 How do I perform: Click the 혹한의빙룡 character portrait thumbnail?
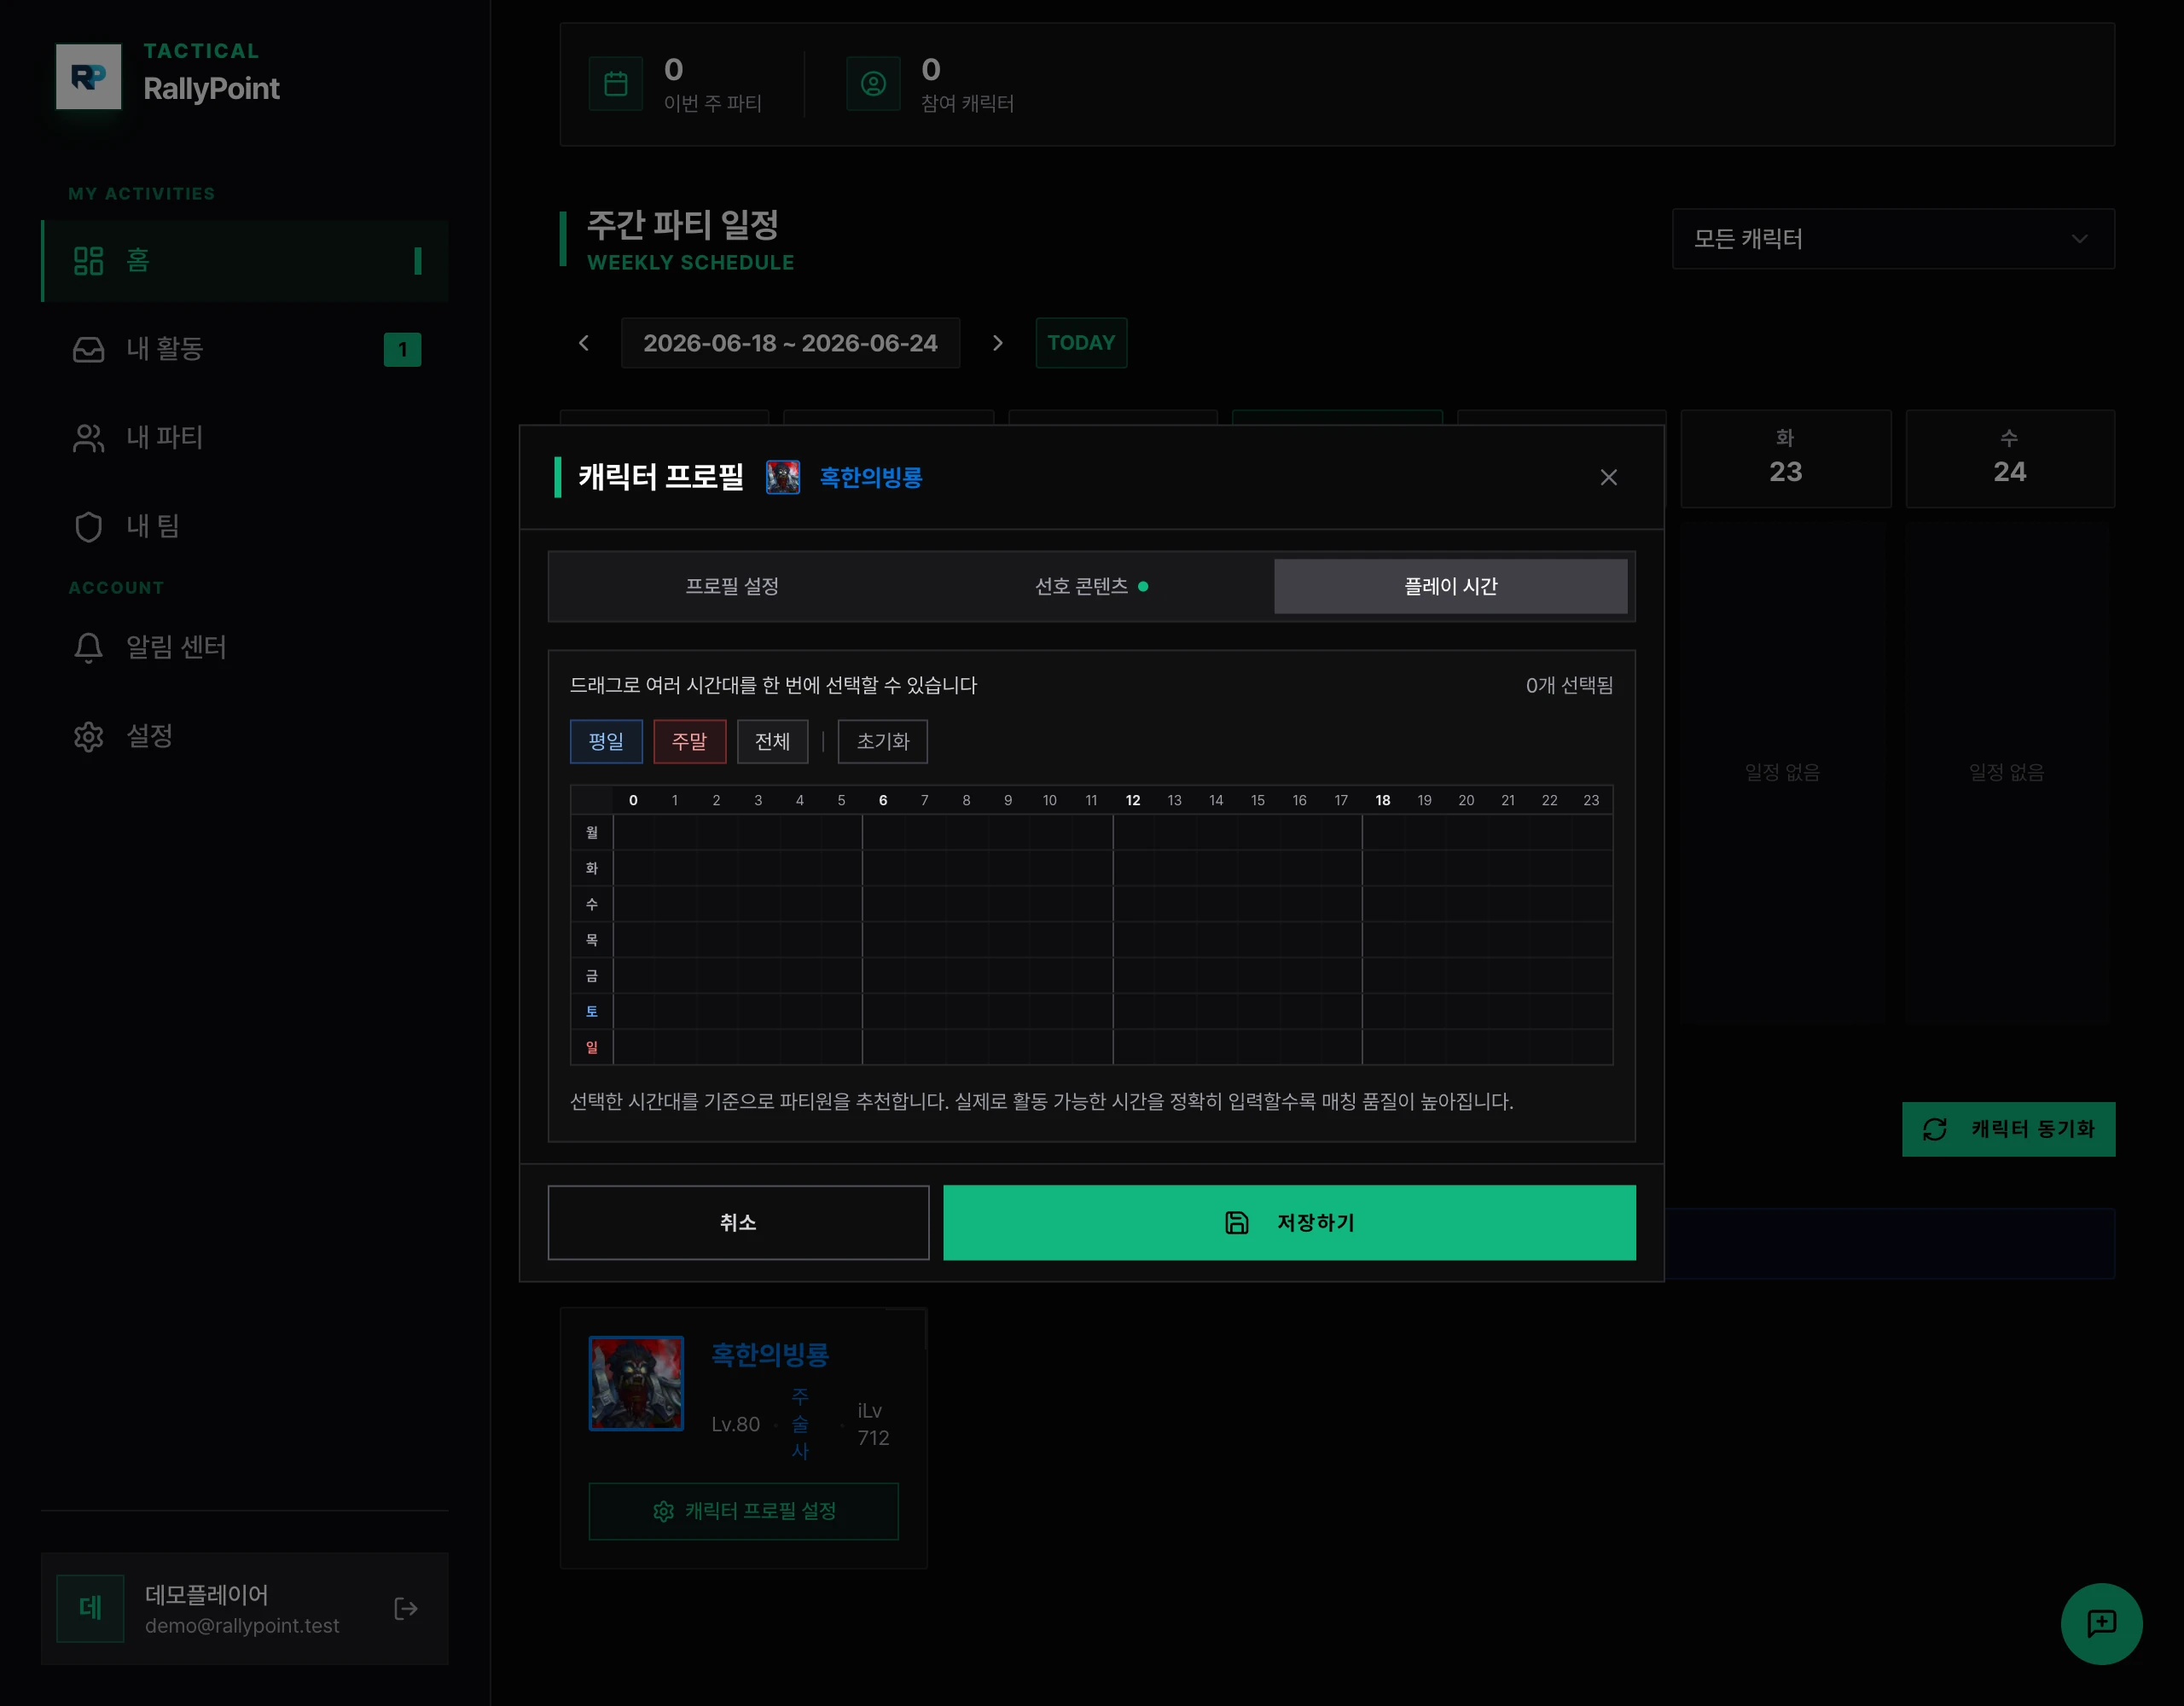click(636, 1383)
